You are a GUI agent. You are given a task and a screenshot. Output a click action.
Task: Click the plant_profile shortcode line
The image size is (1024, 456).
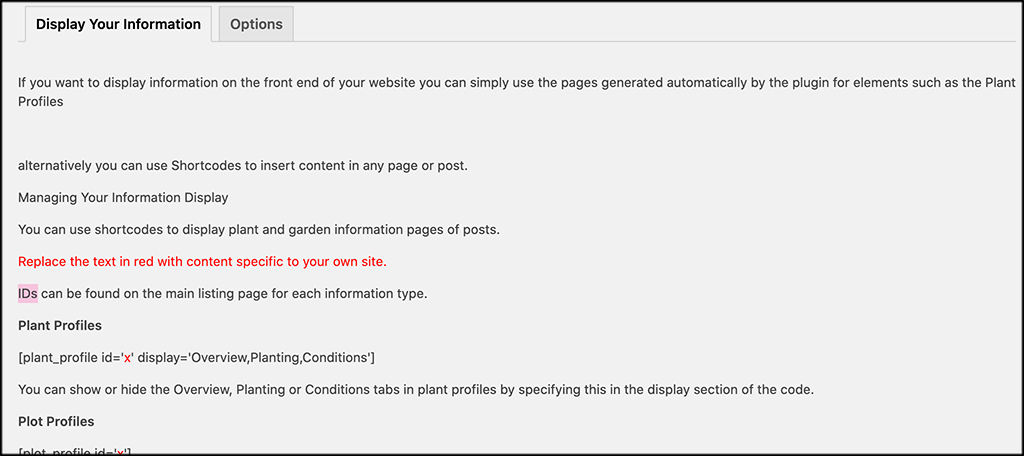(196, 358)
